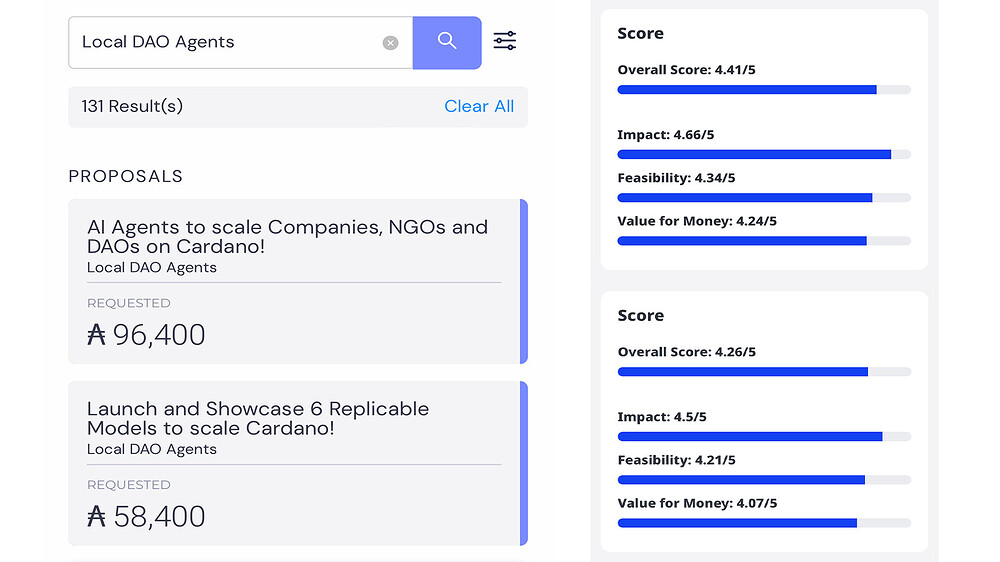Viewport: 1000px width, 562px height.
Task: Click the ADA symbol beside 96,400
Action: point(97,335)
